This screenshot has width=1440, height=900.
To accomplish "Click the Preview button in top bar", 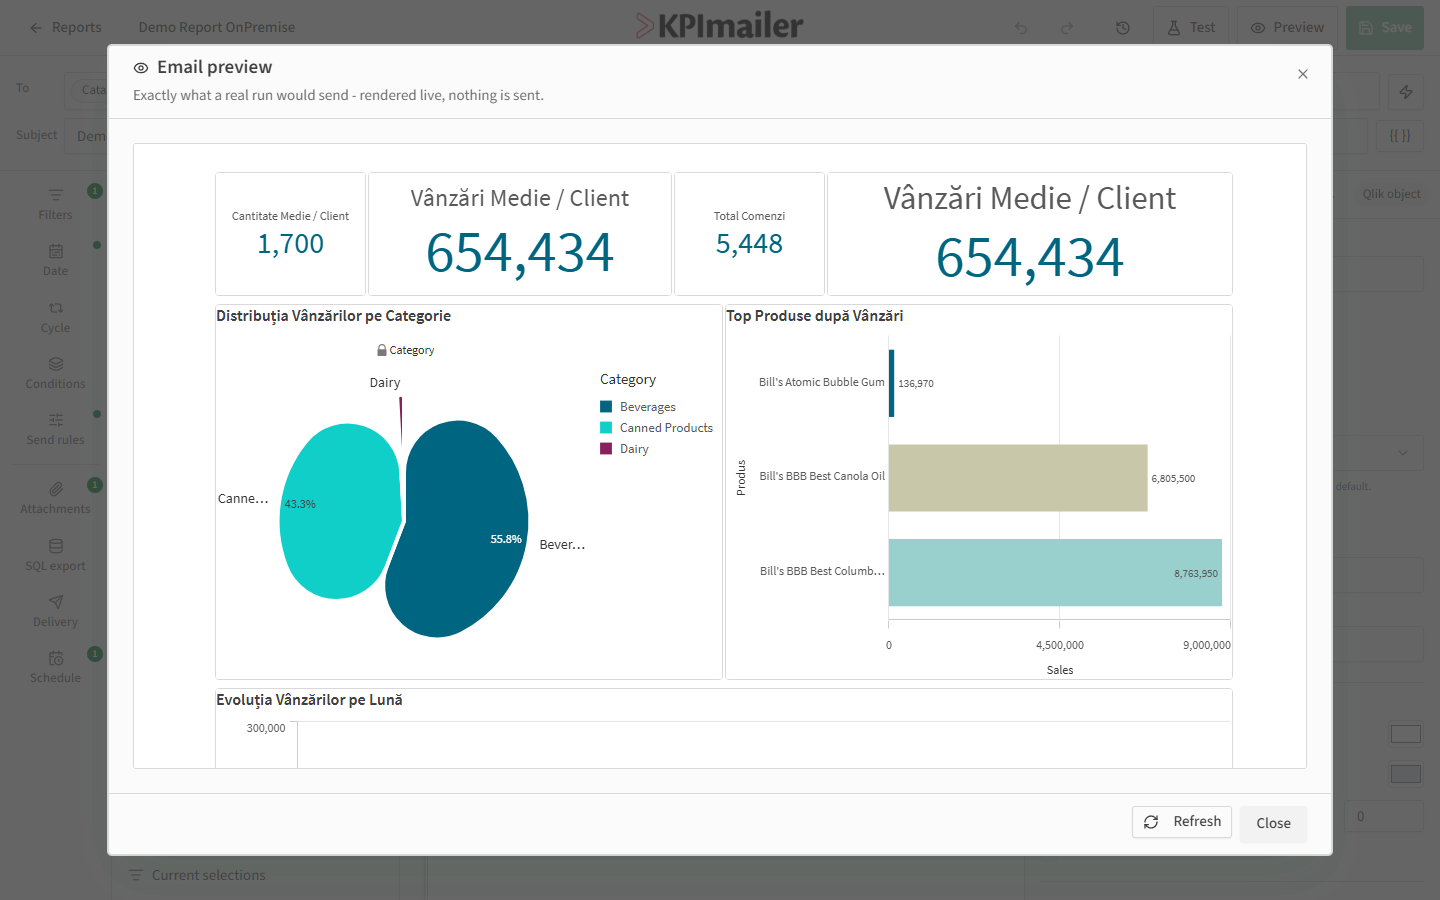I will [1287, 28].
